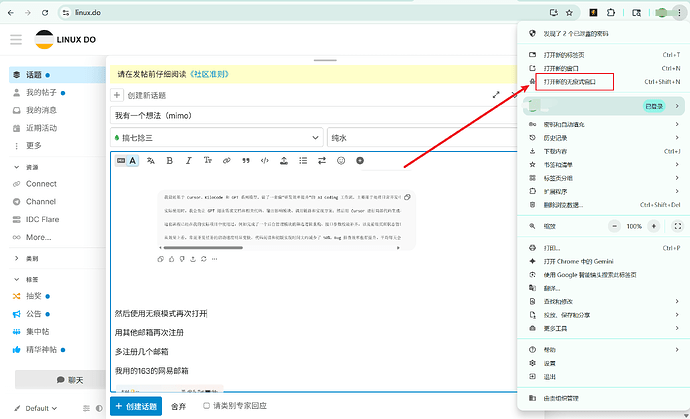The height and width of the screenshot is (419, 690).
Task: Expand the 类别 sidebar section
Action: click(26, 258)
